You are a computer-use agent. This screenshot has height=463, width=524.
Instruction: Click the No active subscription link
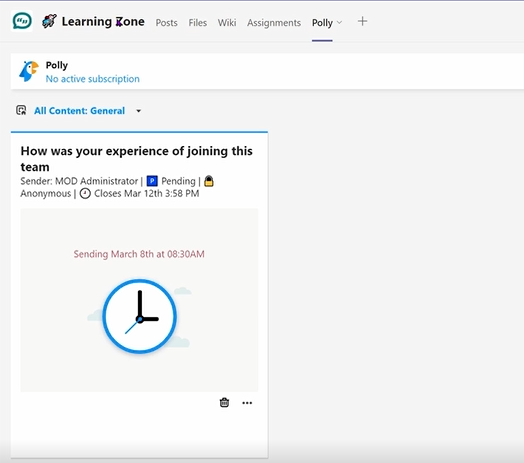pos(93,79)
